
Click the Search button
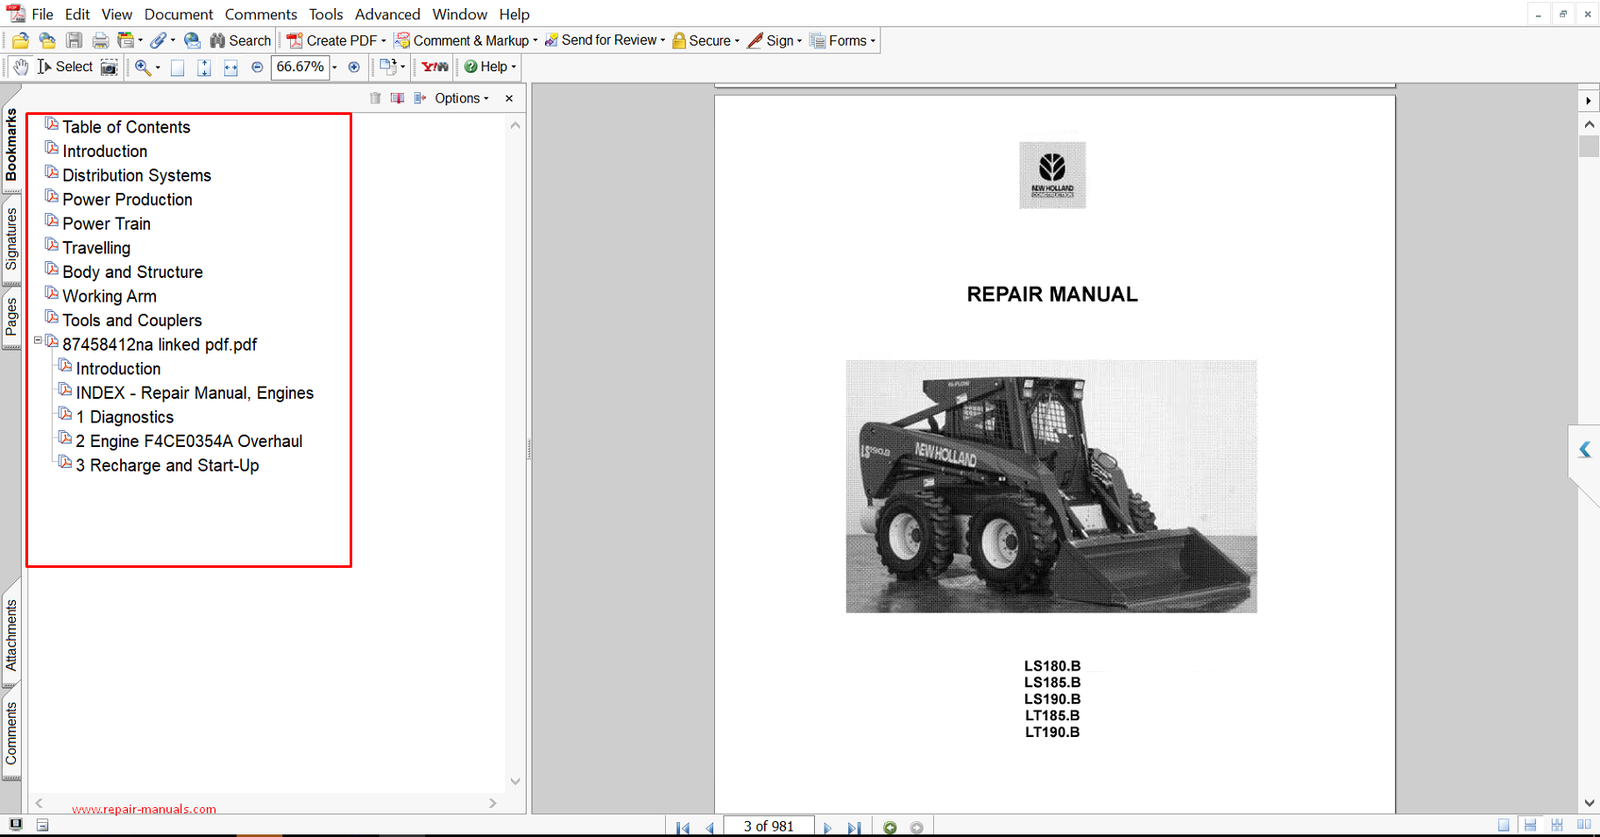240,41
